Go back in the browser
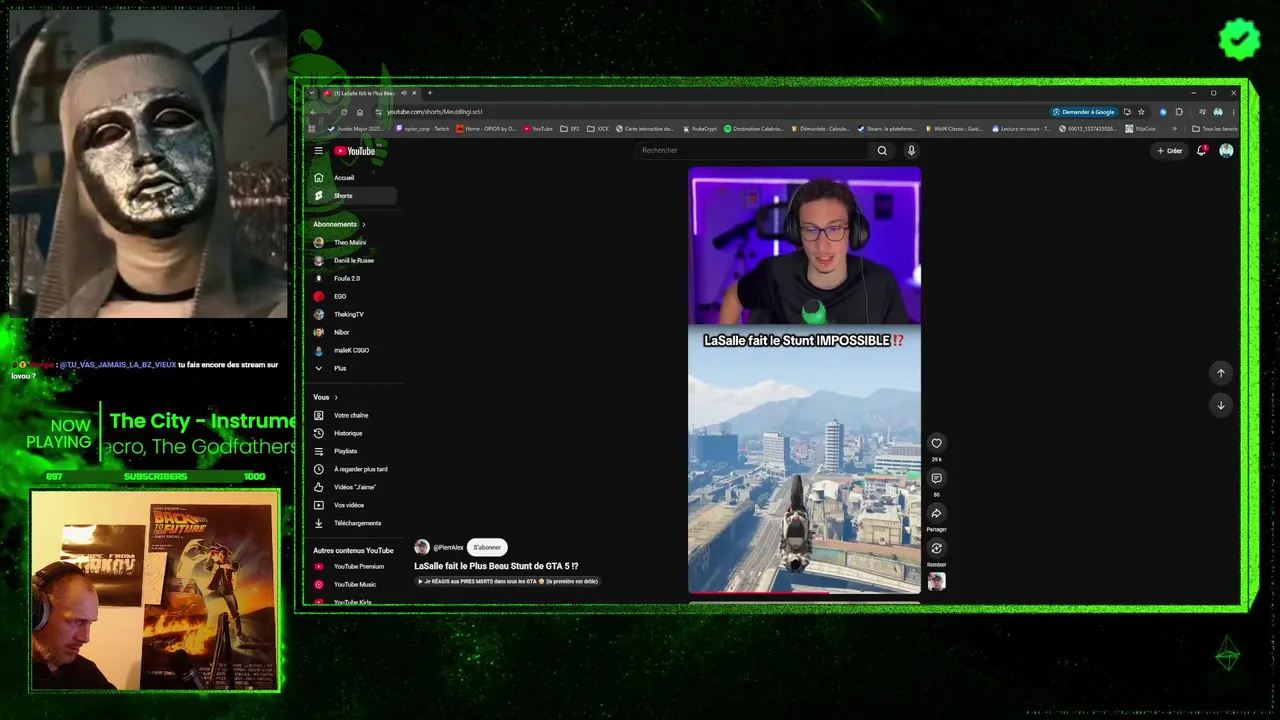This screenshot has width=1280, height=720. click(x=312, y=112)
